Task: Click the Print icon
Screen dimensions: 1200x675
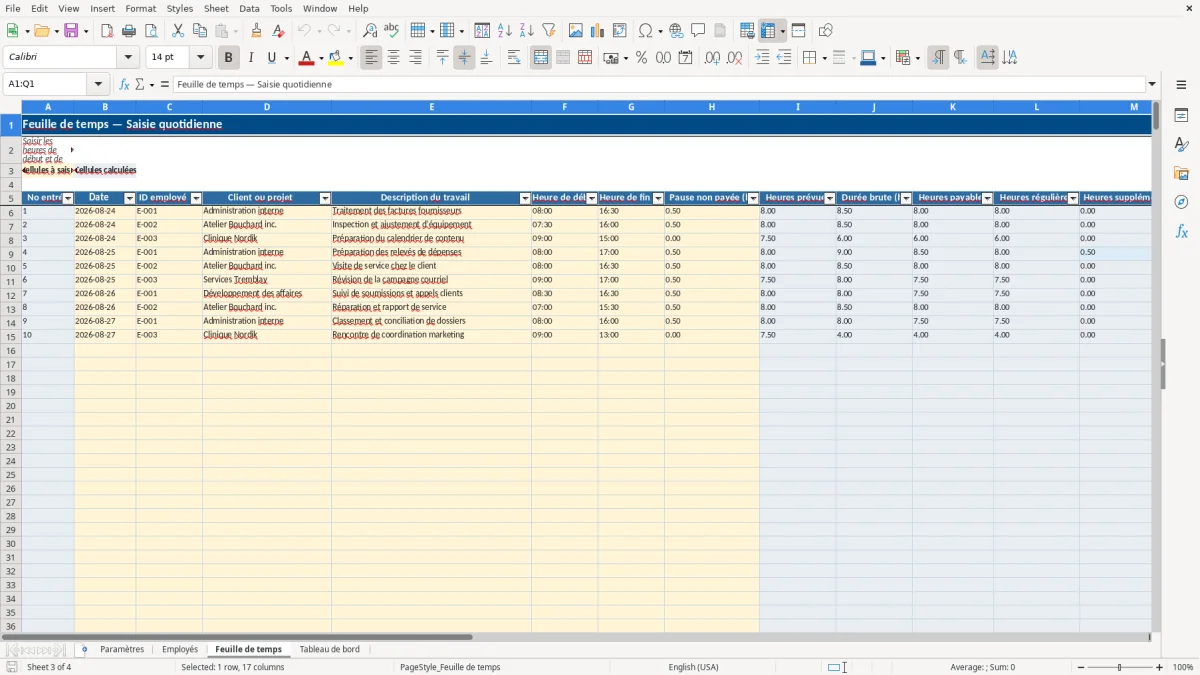Action: click(129, 31)
